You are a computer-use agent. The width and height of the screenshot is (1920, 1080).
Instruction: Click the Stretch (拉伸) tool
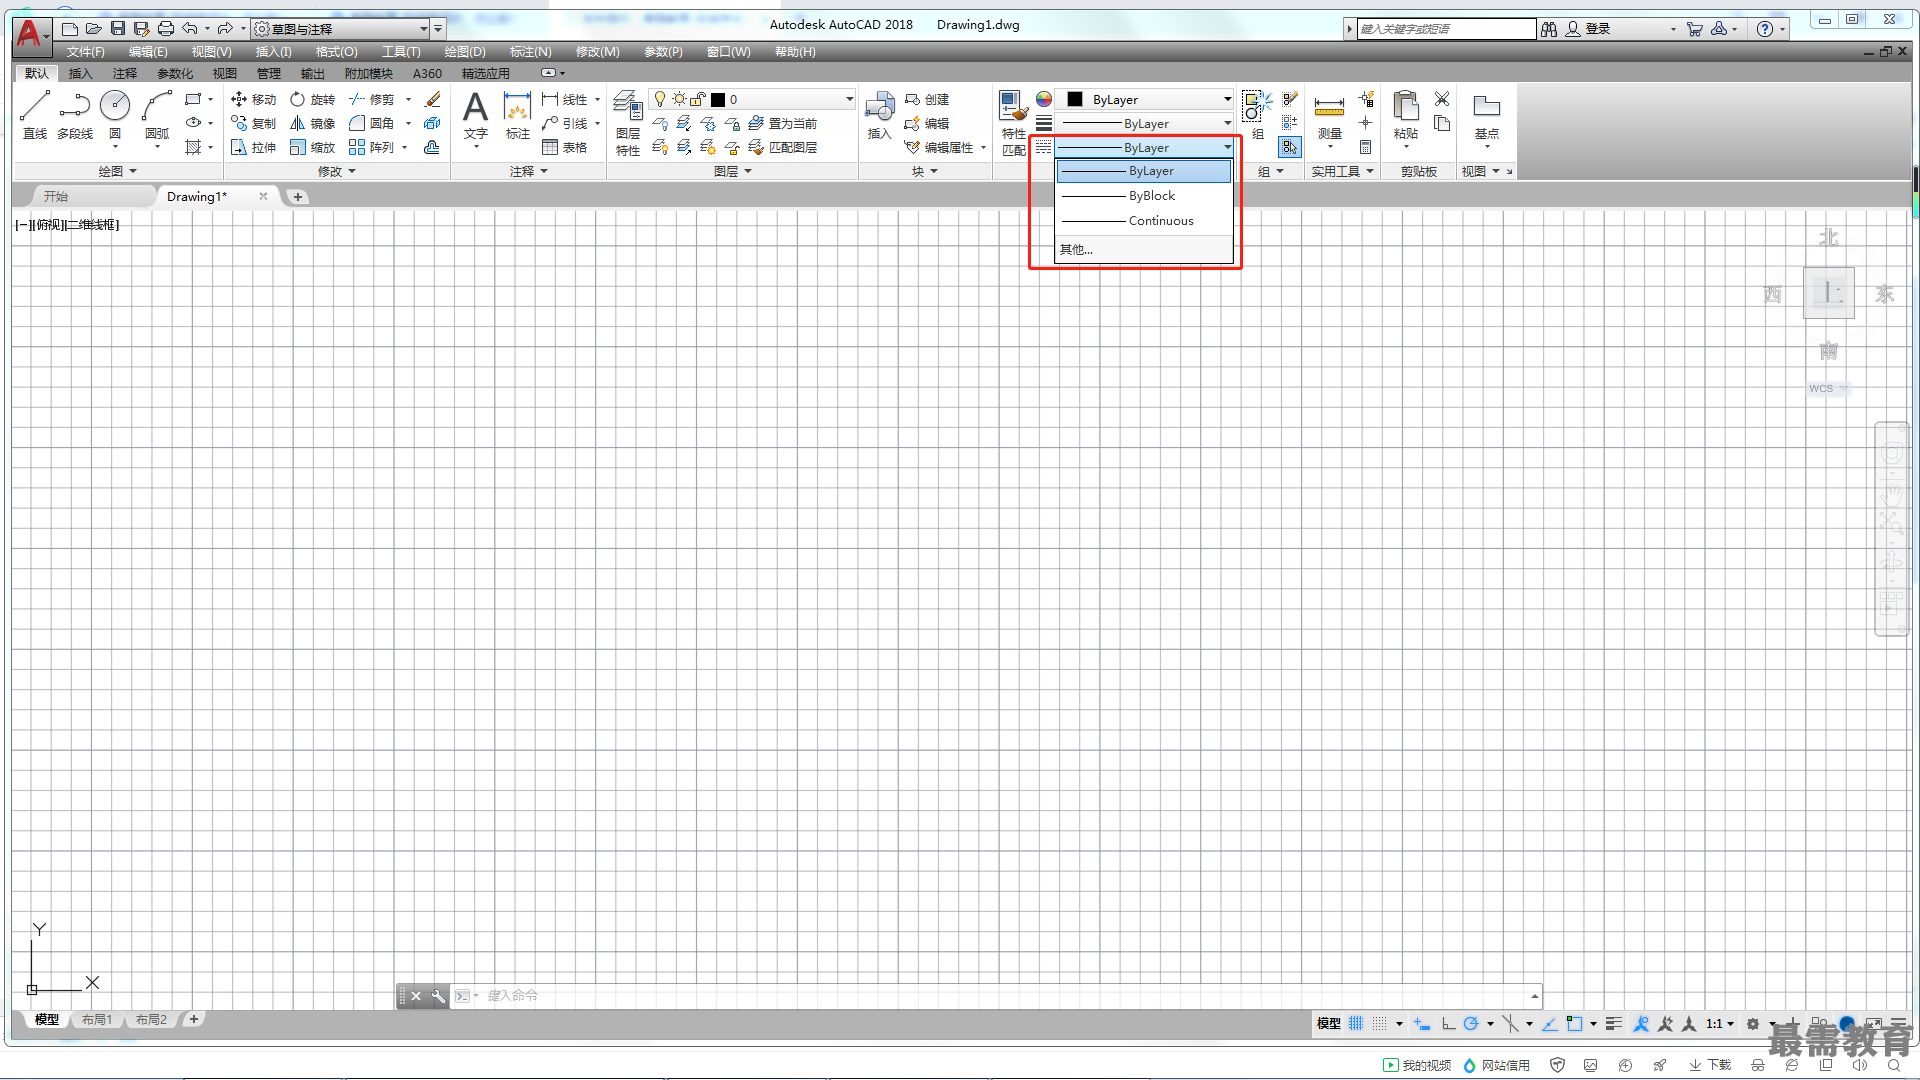[x=253, y=147]
